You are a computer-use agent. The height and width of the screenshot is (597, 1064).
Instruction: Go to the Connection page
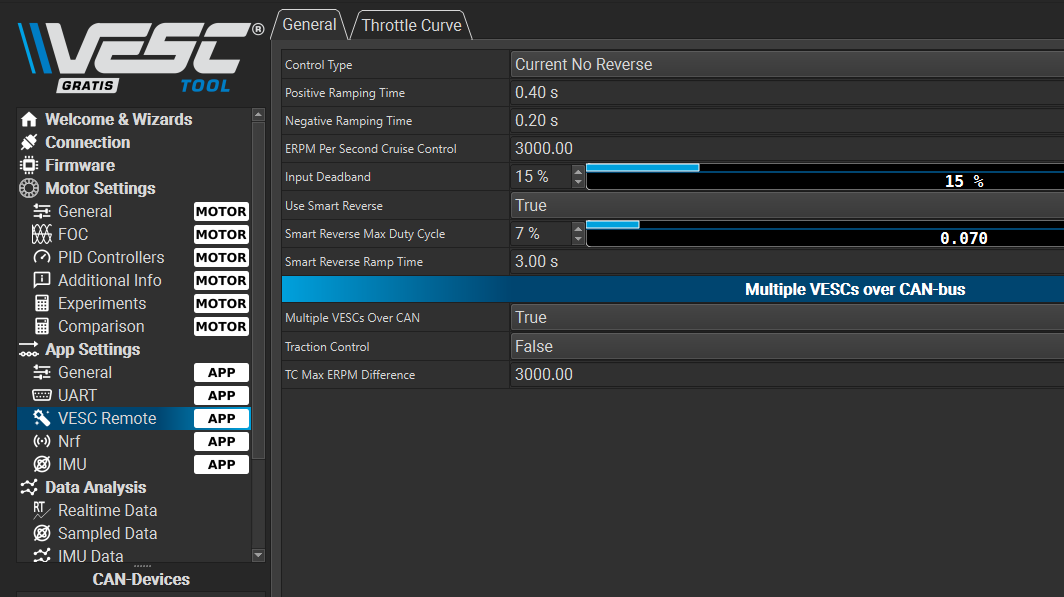click(88, 142)
